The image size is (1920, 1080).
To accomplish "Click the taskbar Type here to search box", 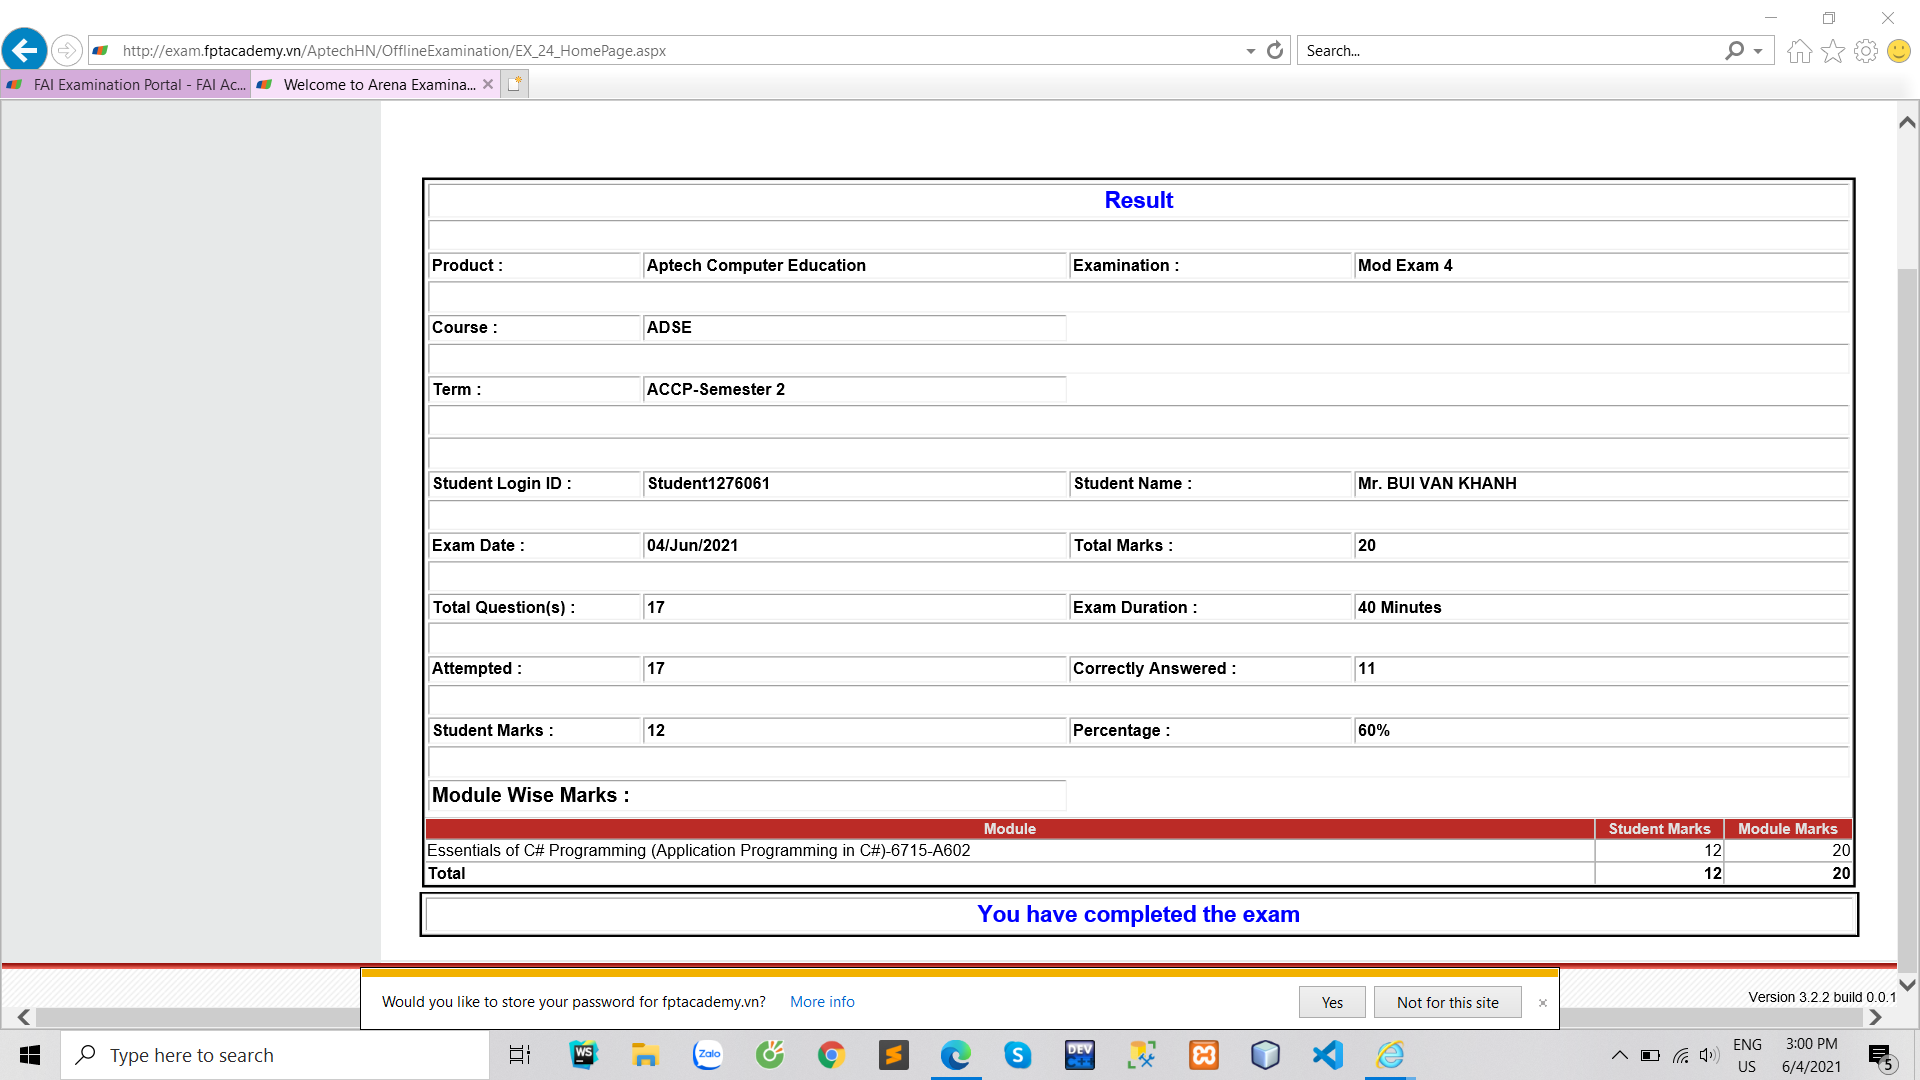I will click(275, 1055).
